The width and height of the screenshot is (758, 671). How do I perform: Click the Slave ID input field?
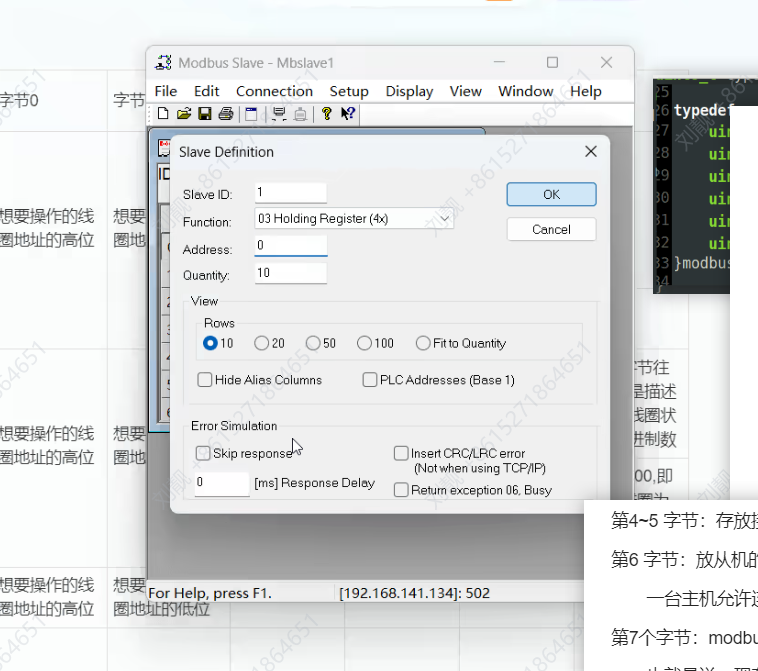pyautogui.click(x=291, y=193)
